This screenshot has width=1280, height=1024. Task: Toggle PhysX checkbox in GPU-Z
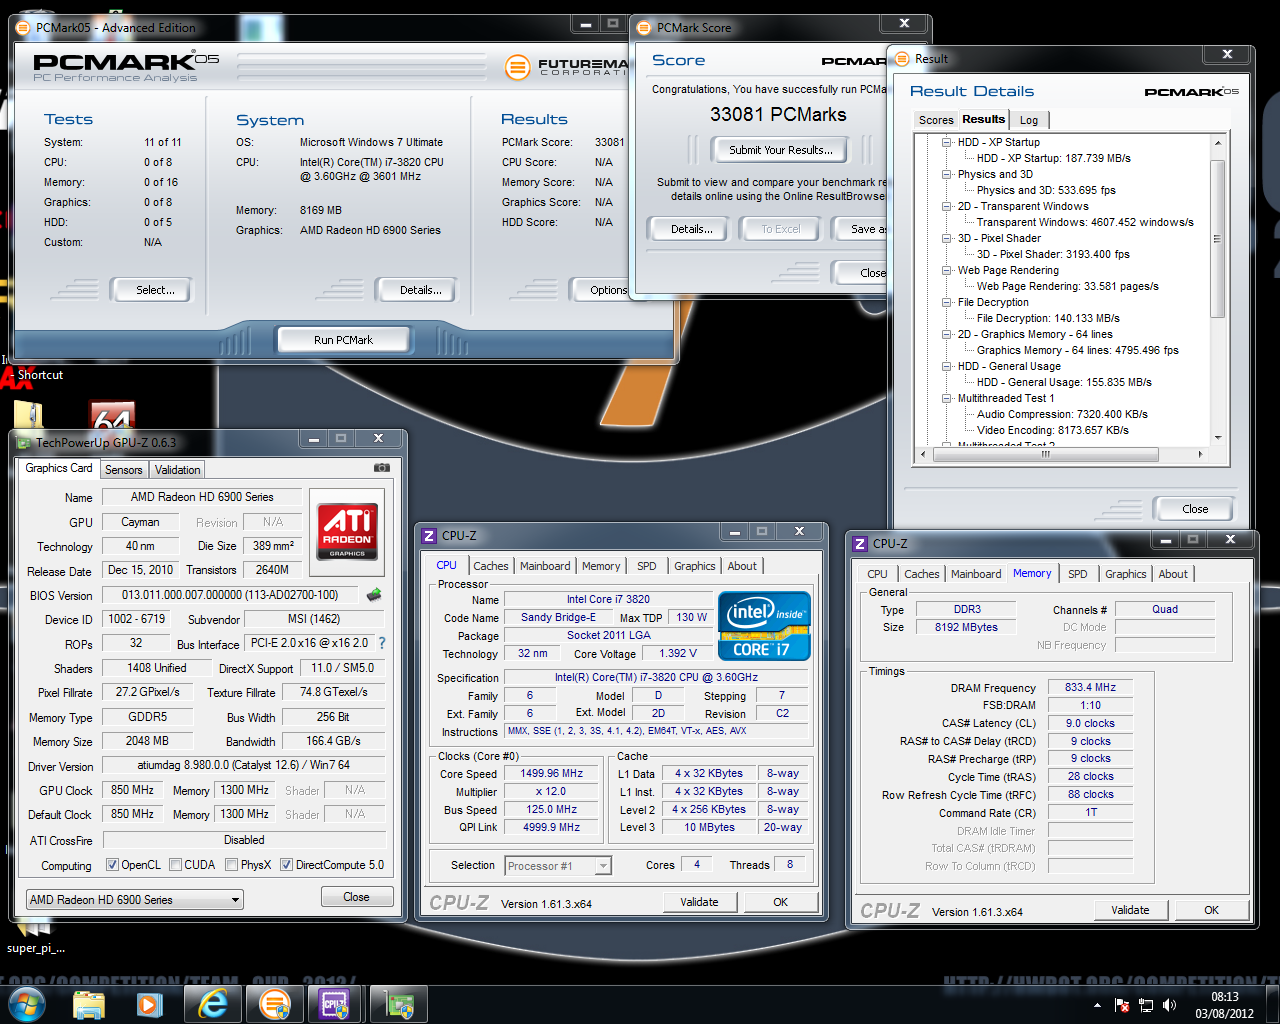click(231, 865)
